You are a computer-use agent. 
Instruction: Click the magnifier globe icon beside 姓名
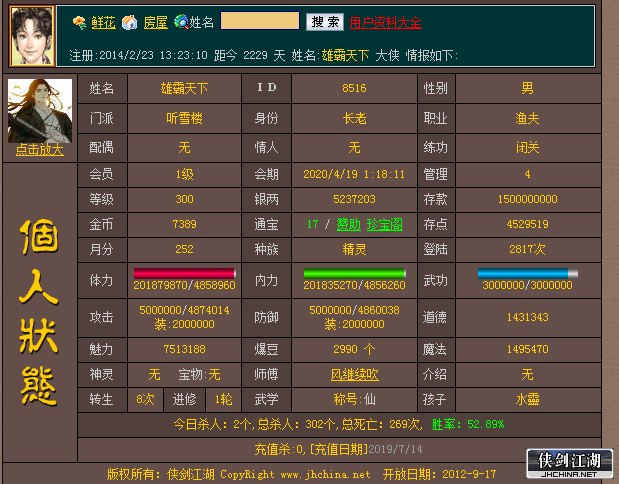point(182,23)
